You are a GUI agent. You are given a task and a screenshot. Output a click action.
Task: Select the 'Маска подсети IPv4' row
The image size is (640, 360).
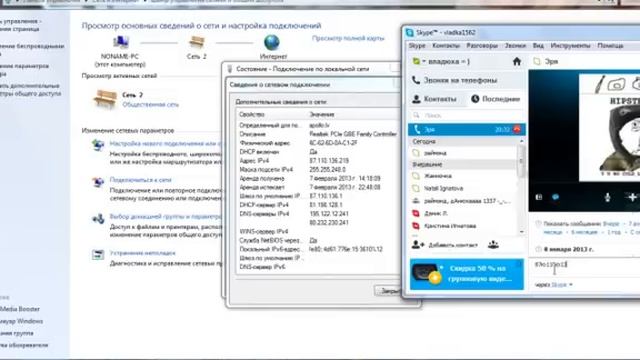click(318, 169)
